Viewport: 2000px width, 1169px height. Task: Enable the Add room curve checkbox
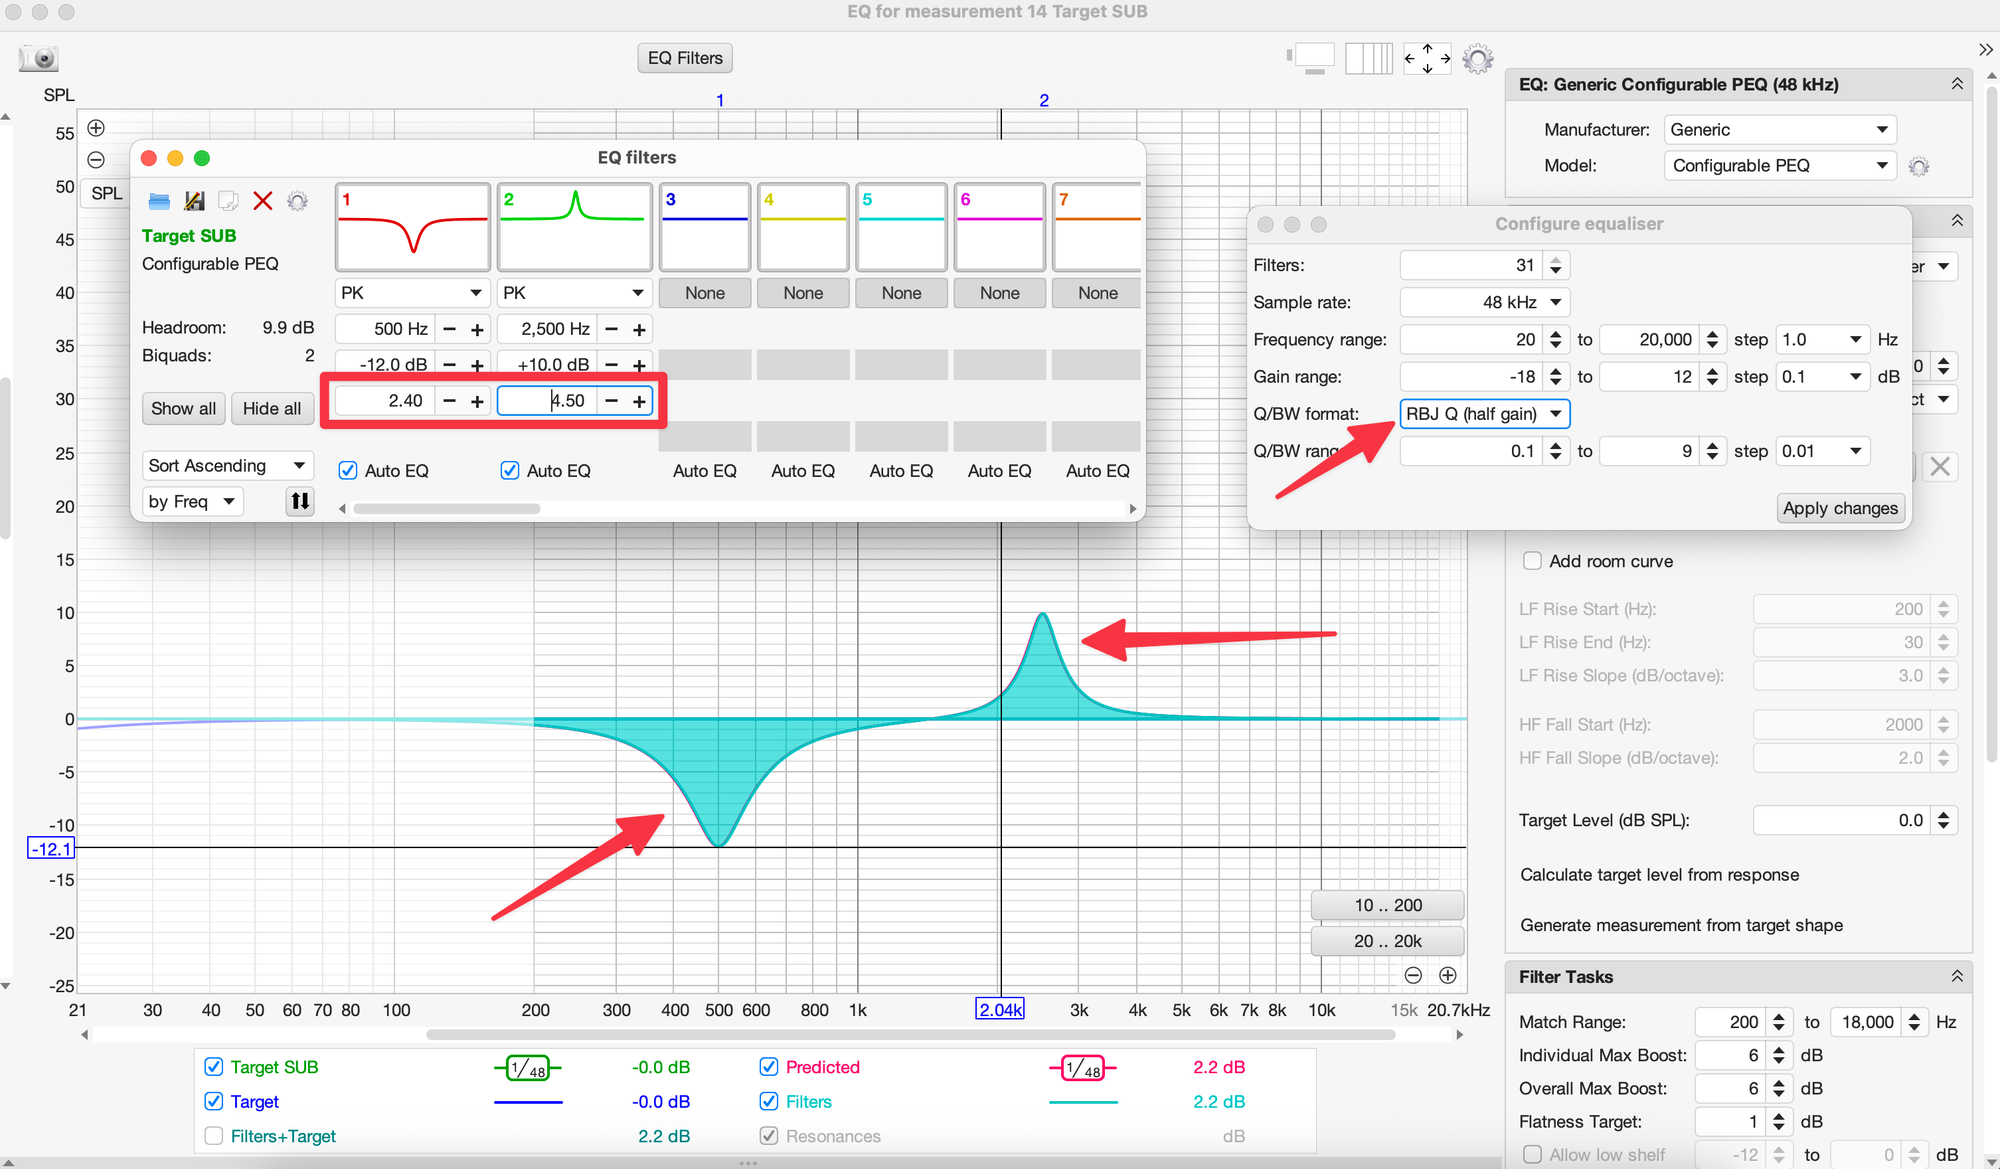(1532, 561)
